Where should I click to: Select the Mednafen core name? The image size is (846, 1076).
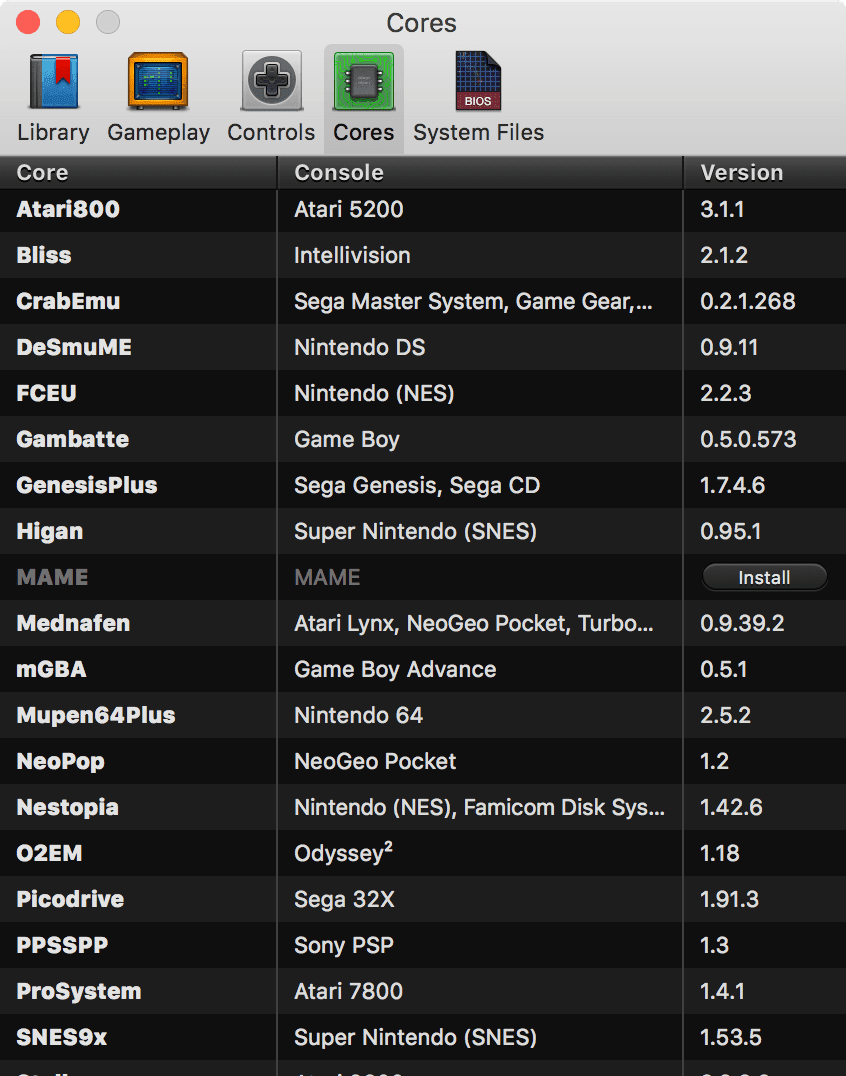(x=73, y=623)
